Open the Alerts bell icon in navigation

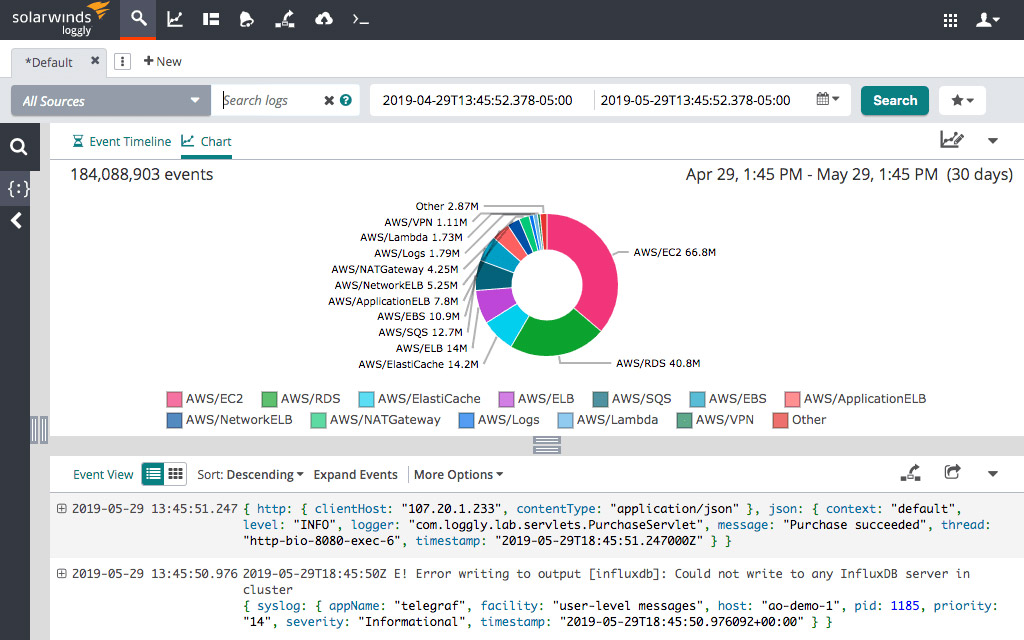tap(247, 19)
